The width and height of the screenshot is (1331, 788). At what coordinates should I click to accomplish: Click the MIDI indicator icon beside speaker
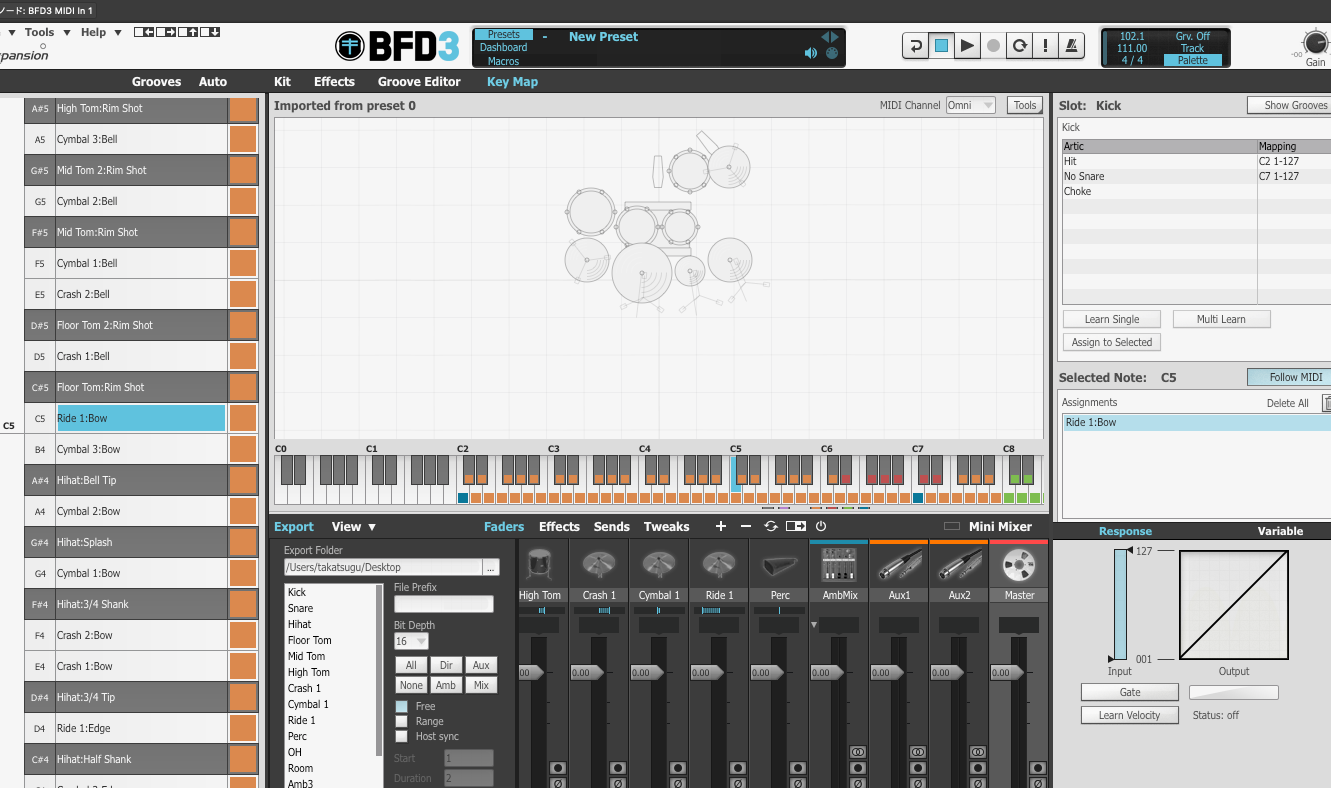(x=831, y=53)
